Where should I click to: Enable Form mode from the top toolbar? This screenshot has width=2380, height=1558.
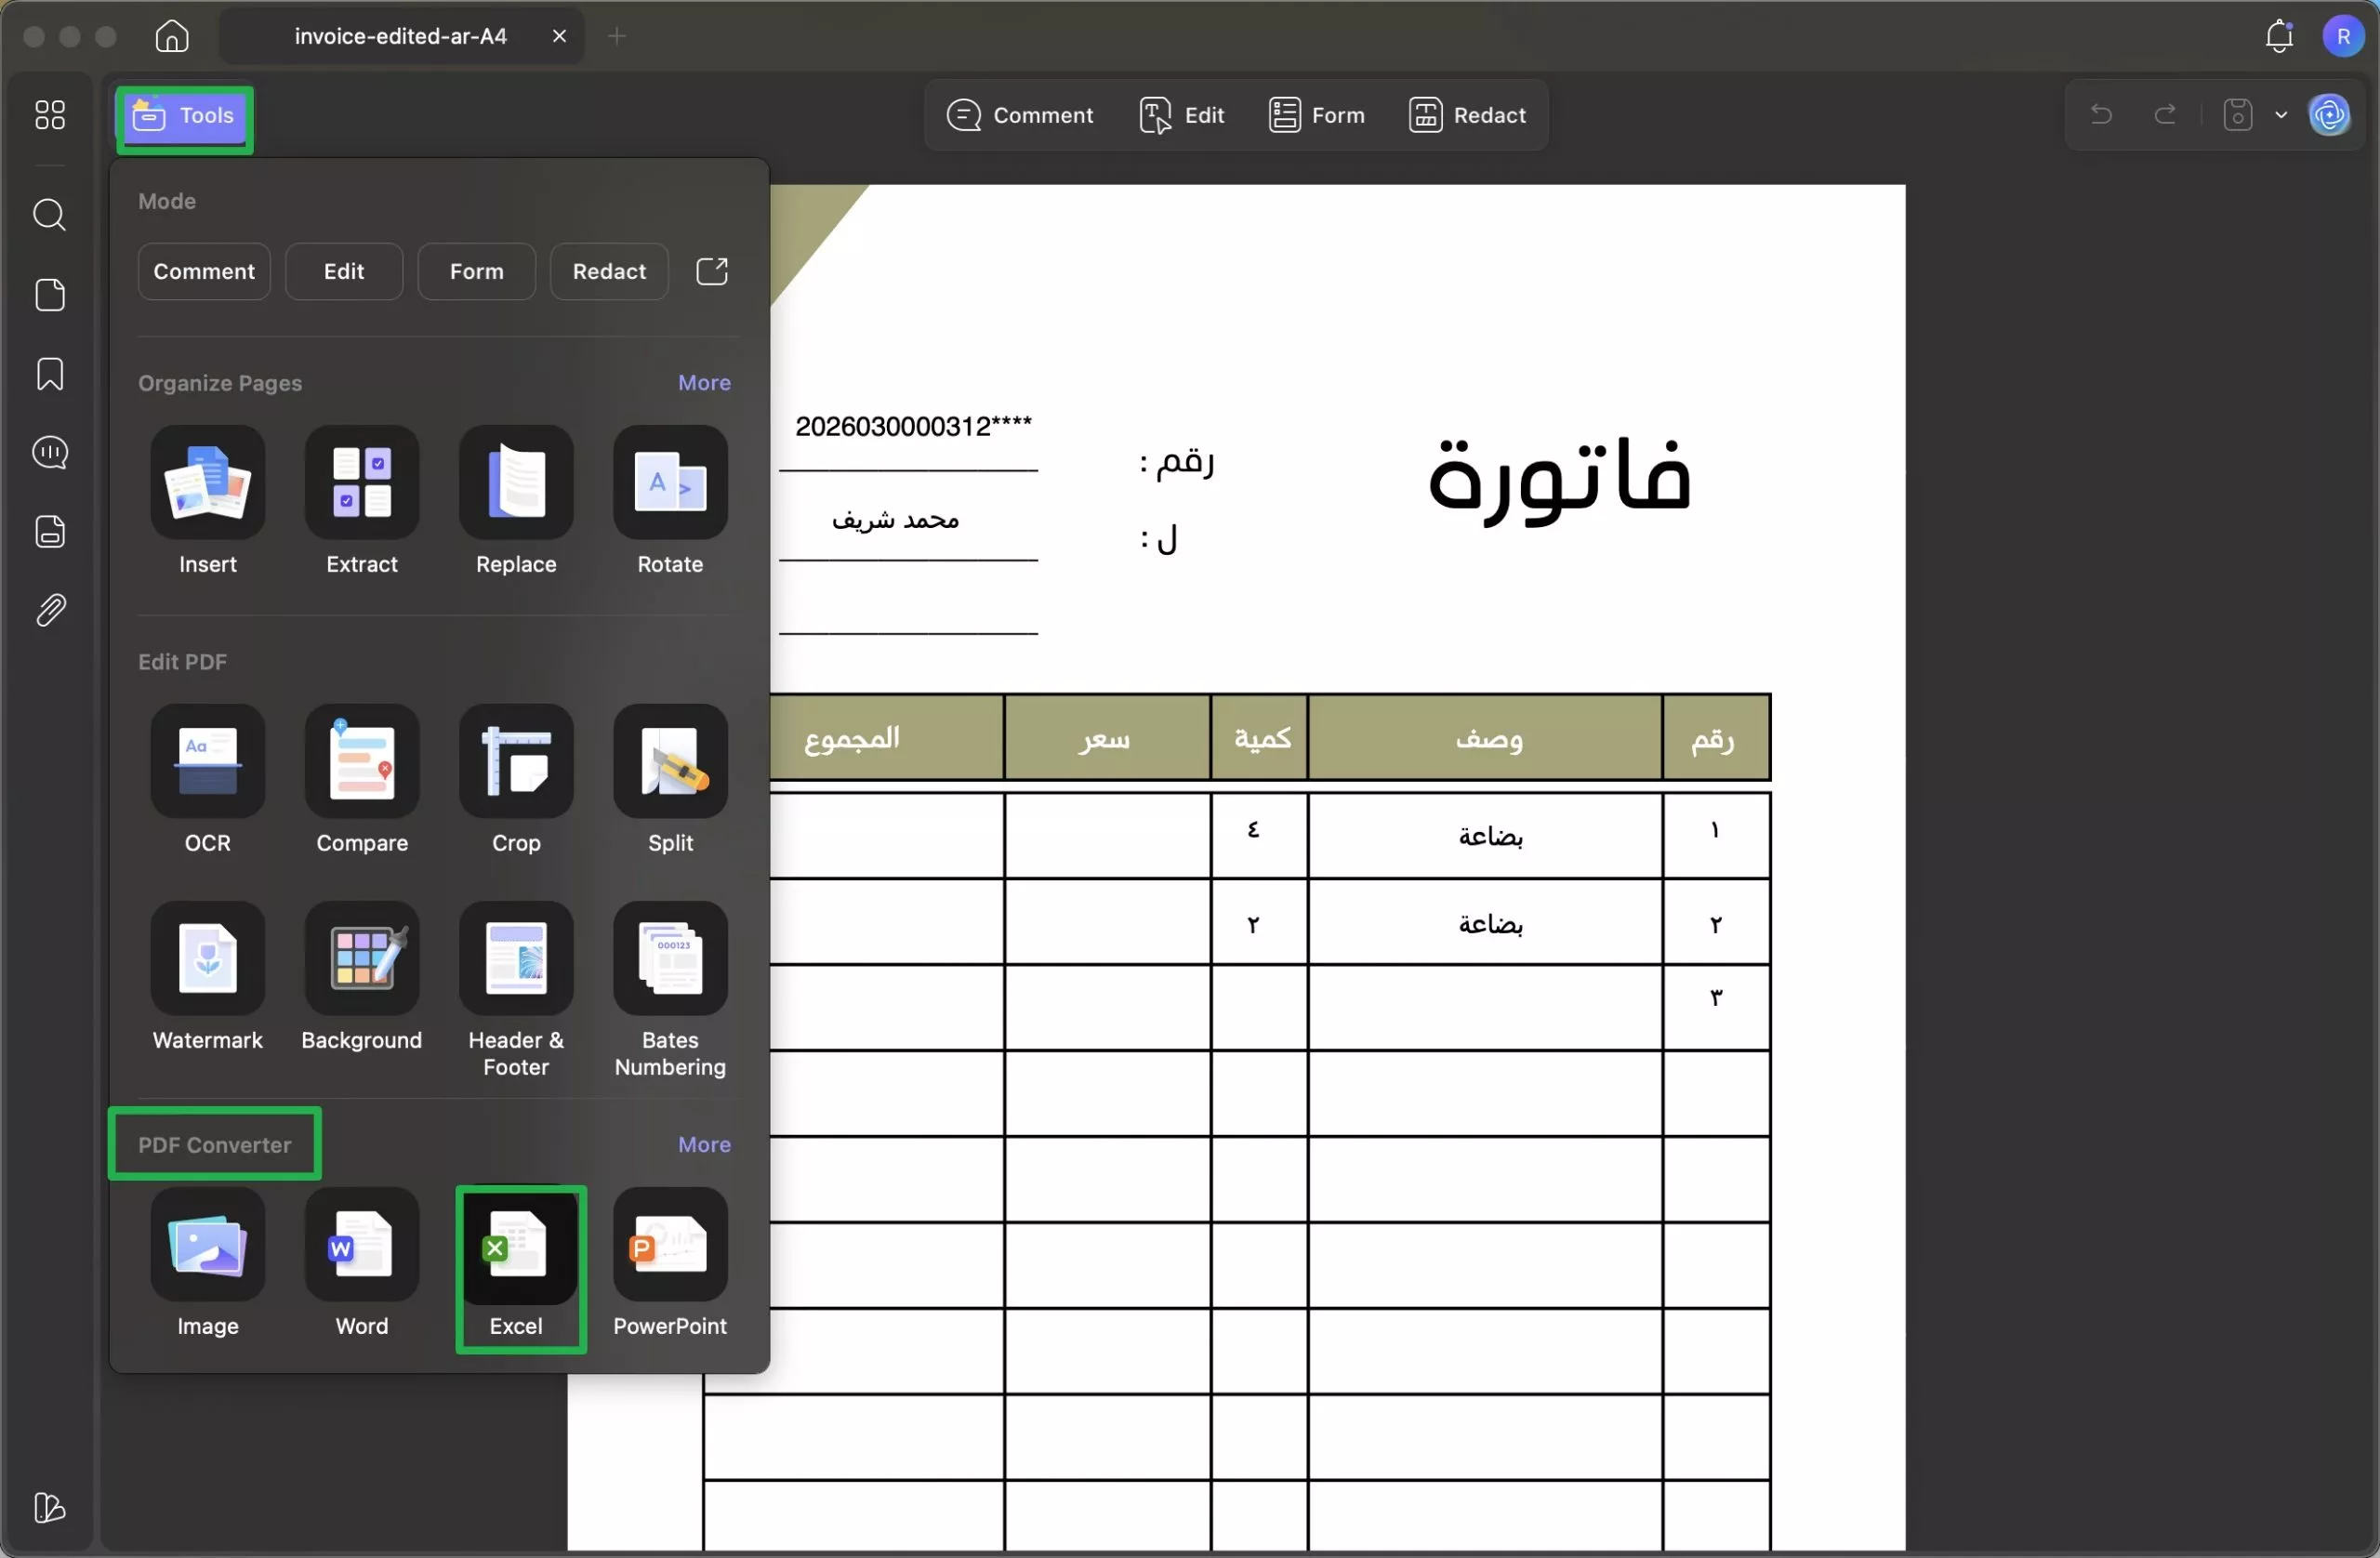(x=1316, y=115)
